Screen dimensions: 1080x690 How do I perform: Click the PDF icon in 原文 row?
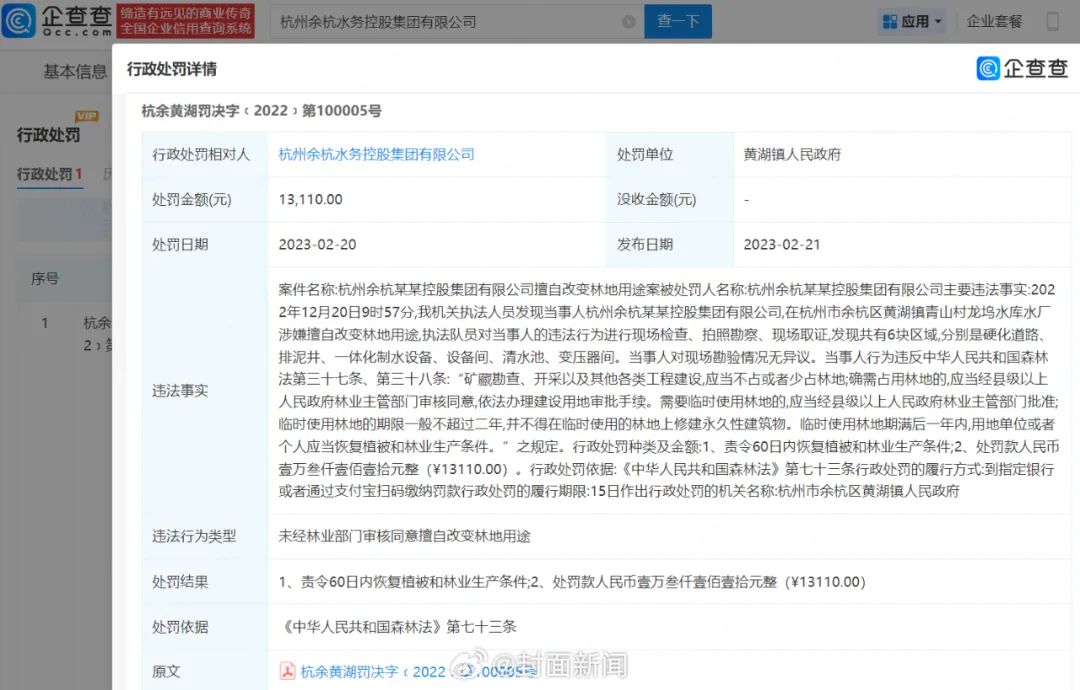coord(286,671)
